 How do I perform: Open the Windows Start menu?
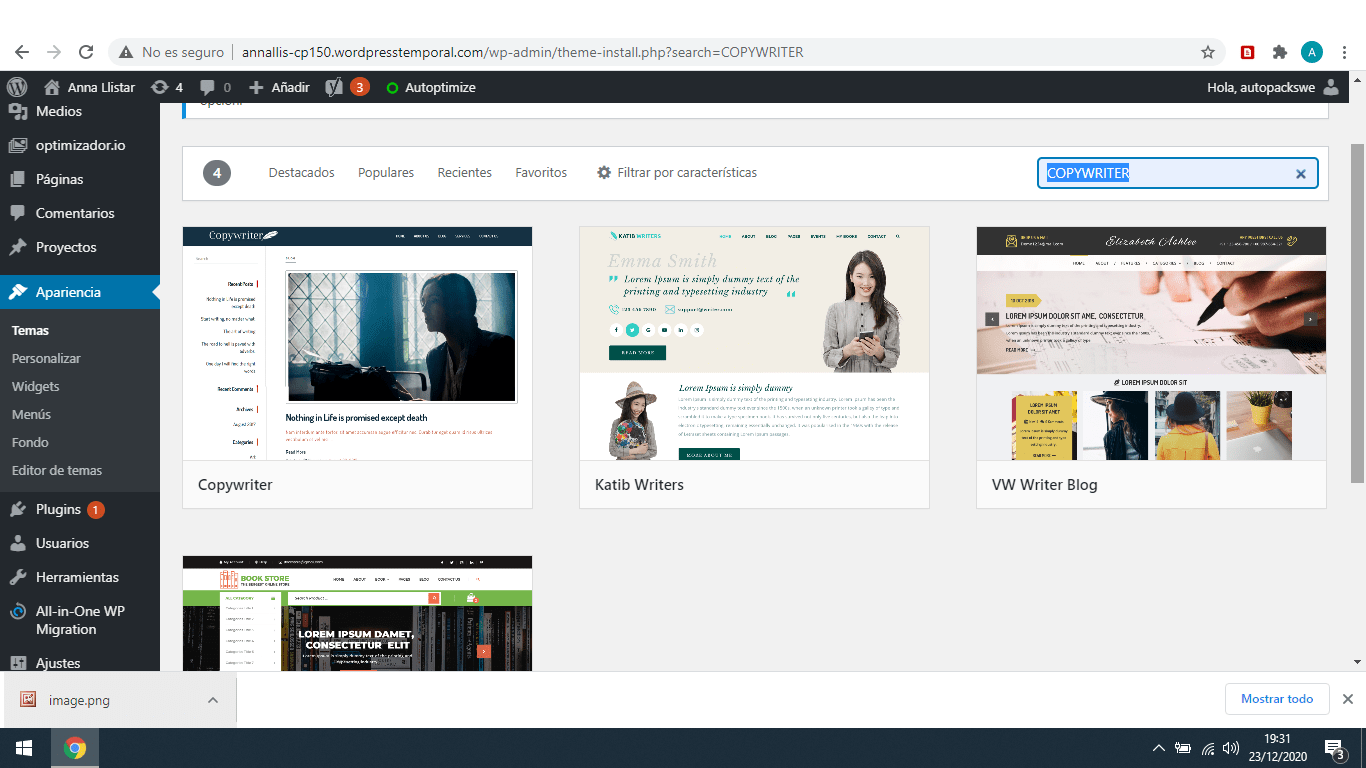coord(24,748)
